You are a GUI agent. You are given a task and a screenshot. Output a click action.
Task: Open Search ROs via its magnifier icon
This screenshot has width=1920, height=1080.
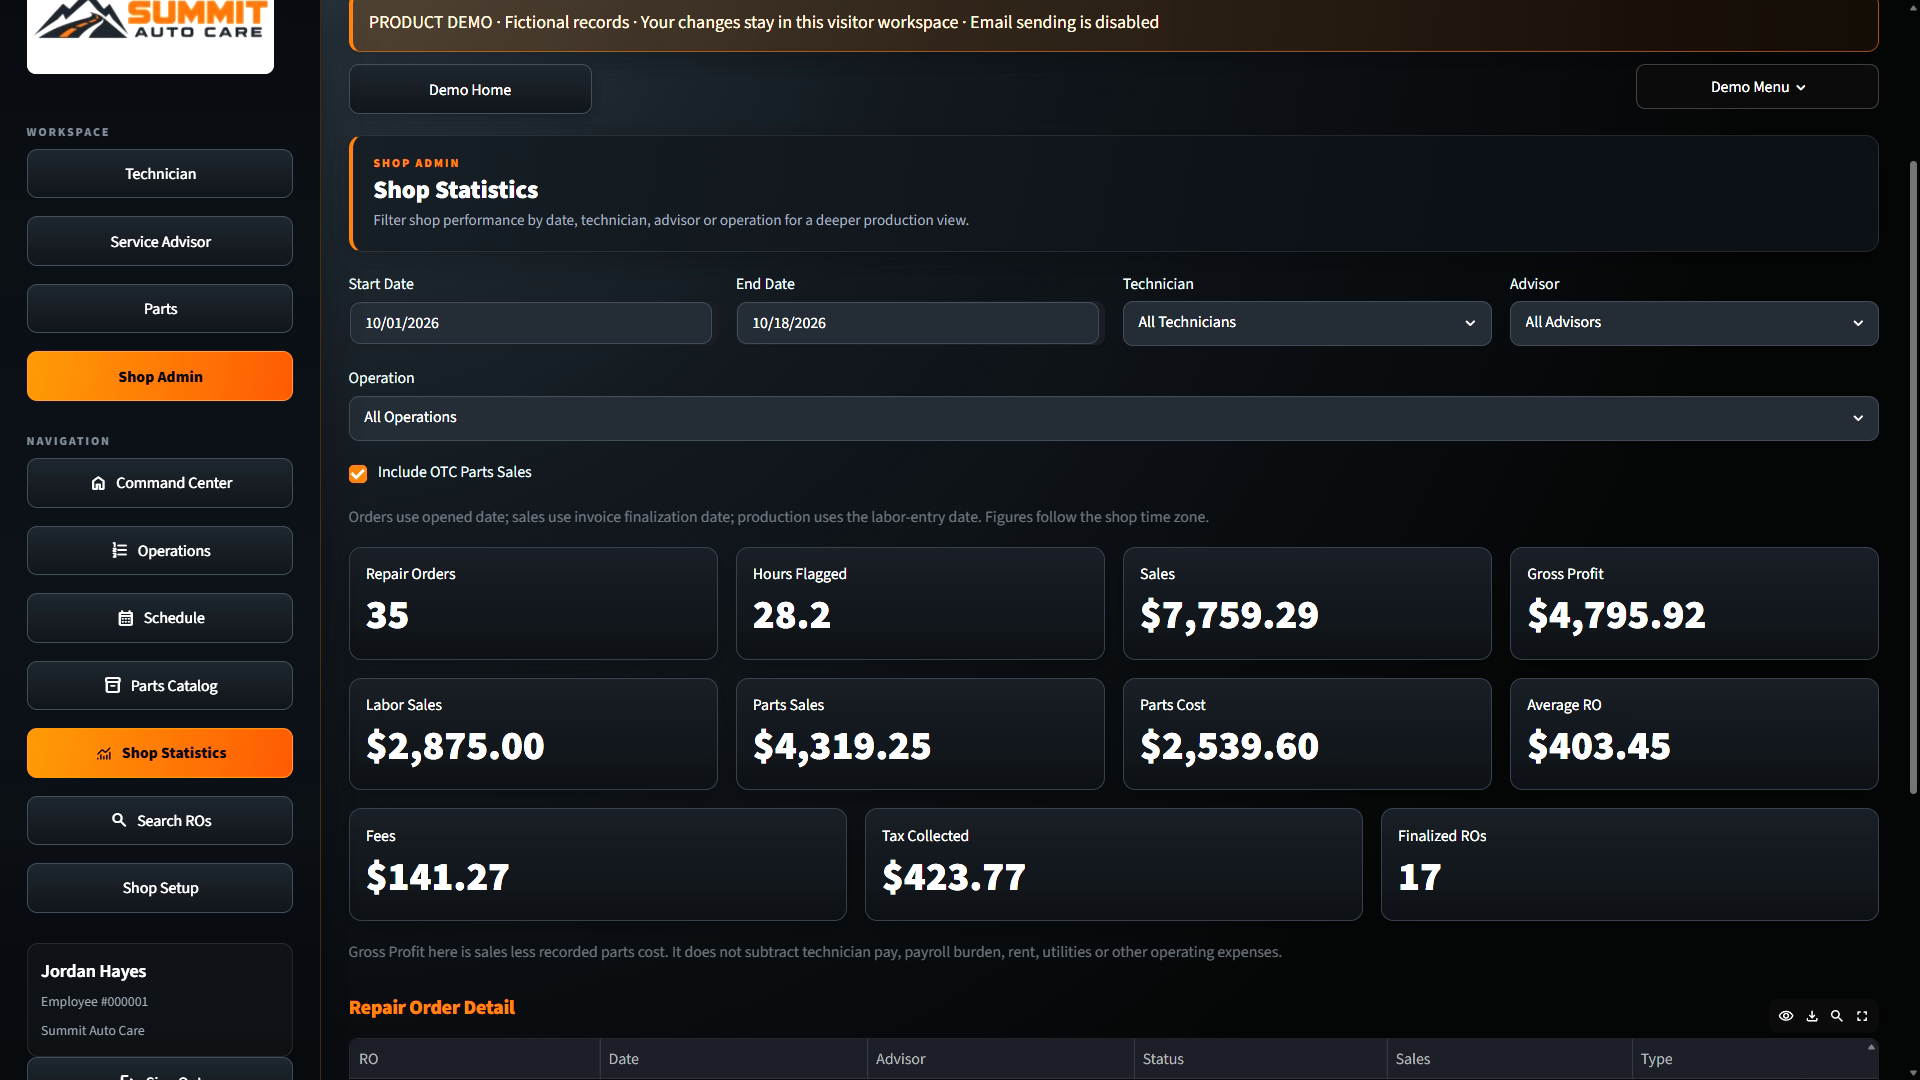coord(119,820)
